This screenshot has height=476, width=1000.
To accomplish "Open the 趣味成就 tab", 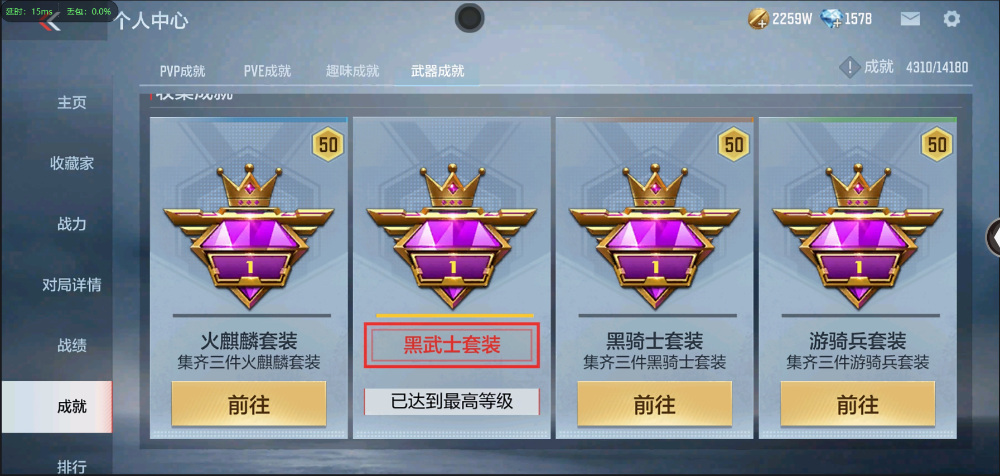I will 353,71.
